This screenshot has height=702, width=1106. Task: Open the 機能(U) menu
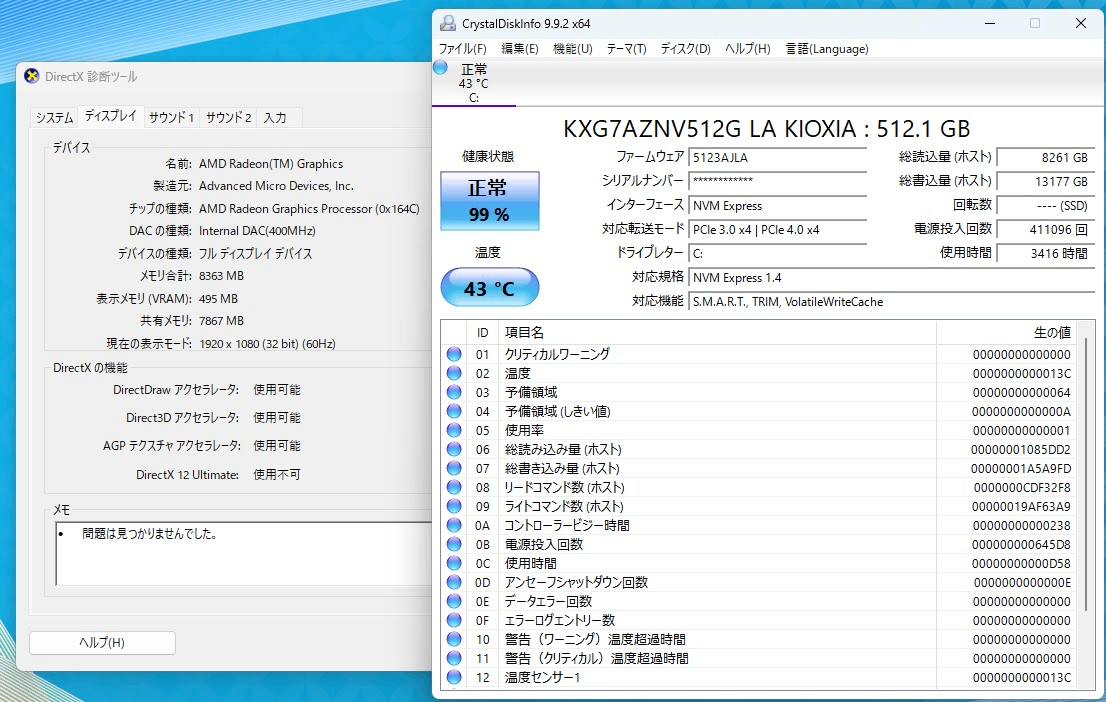point(573,49)
